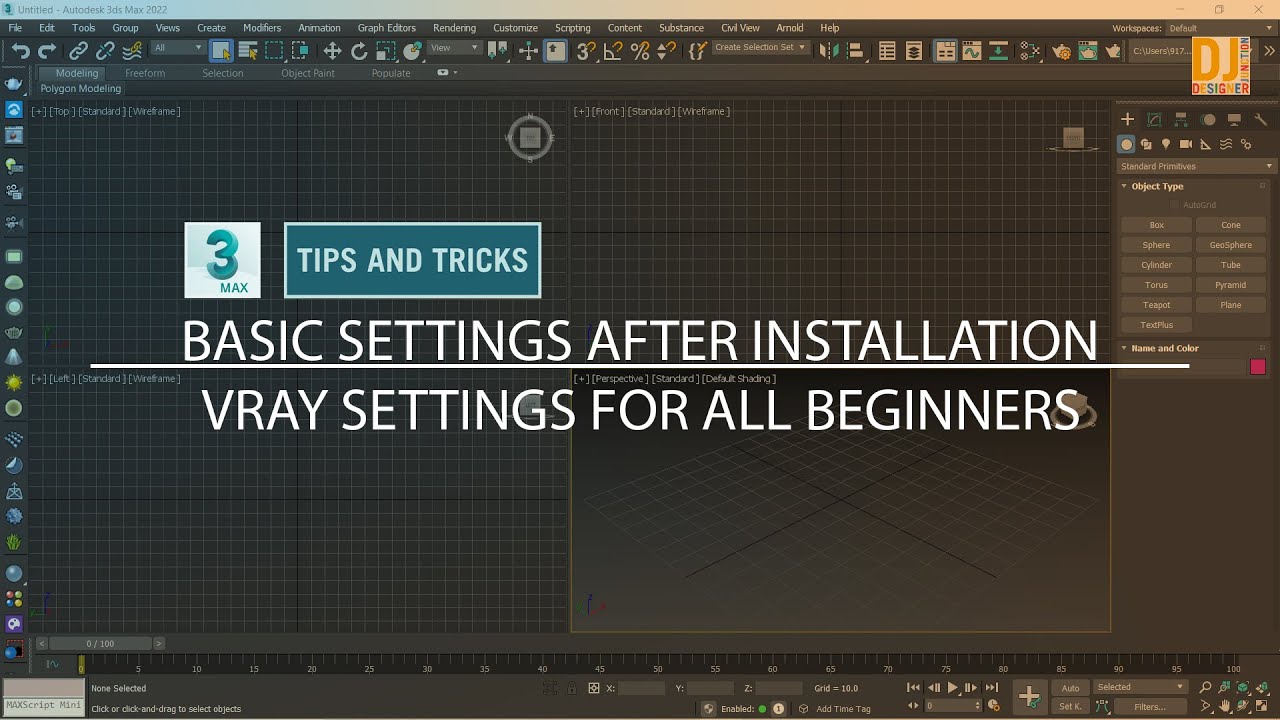
Task: Activate the Select Object tool
Action: 221,51
